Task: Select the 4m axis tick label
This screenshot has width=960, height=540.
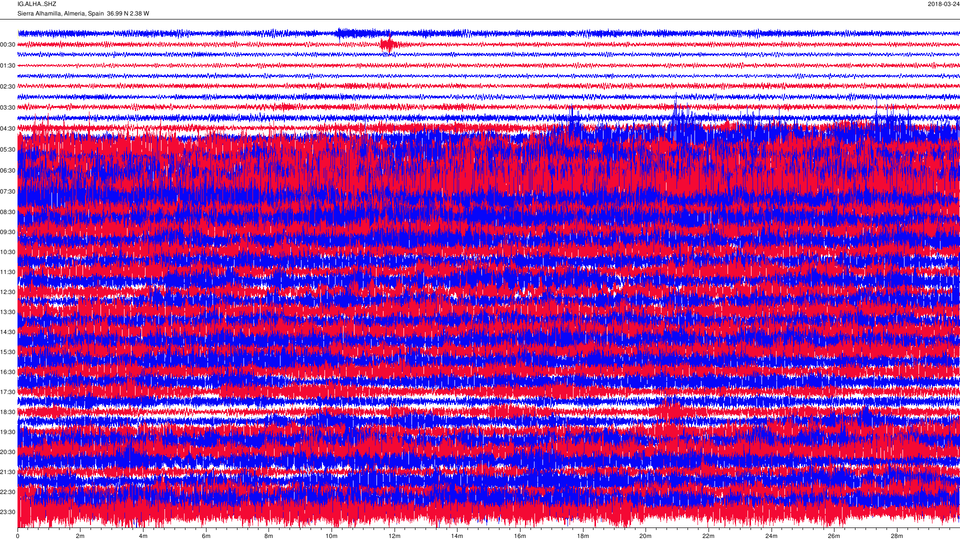Action: (143, 536)
